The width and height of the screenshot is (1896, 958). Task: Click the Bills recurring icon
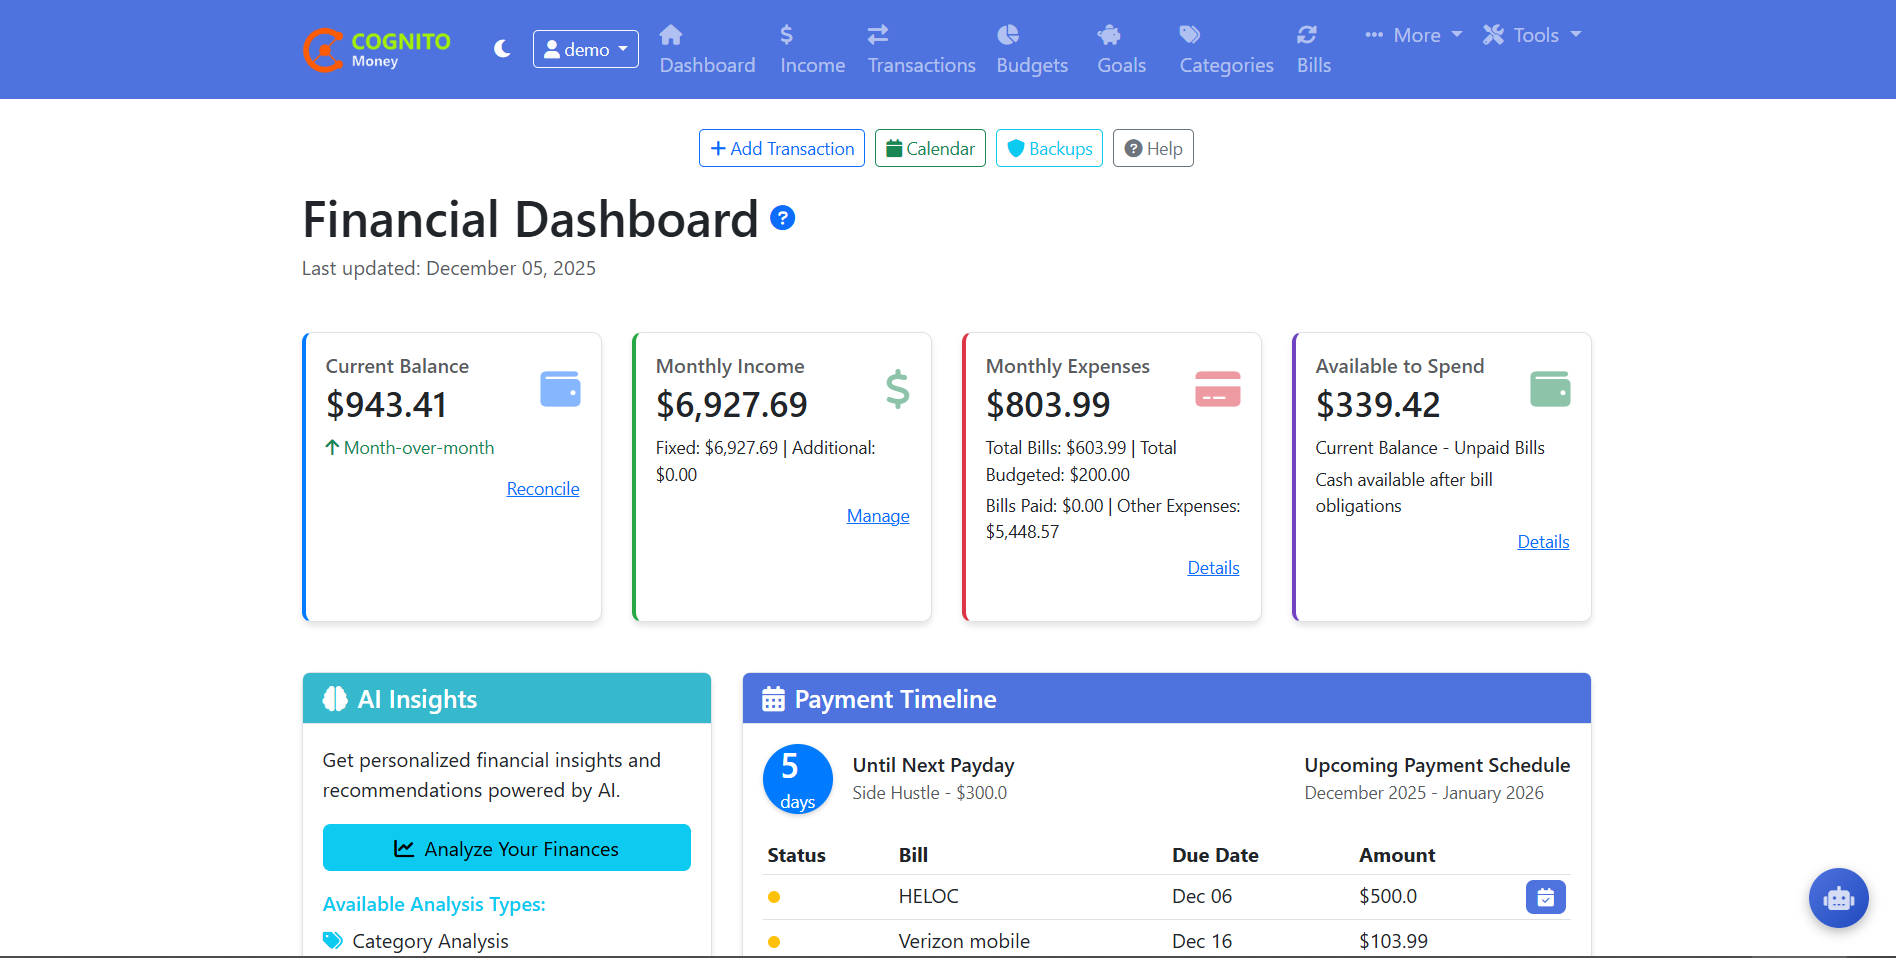pos(1308,34)
